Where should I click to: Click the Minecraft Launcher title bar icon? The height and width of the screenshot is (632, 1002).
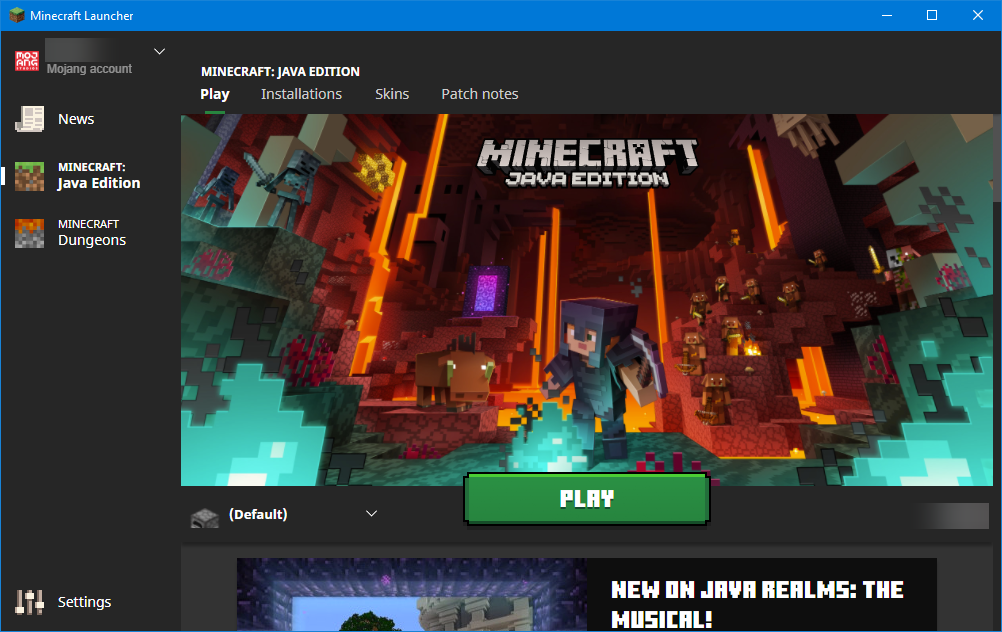pyautogui.click(x=17, y=15)
